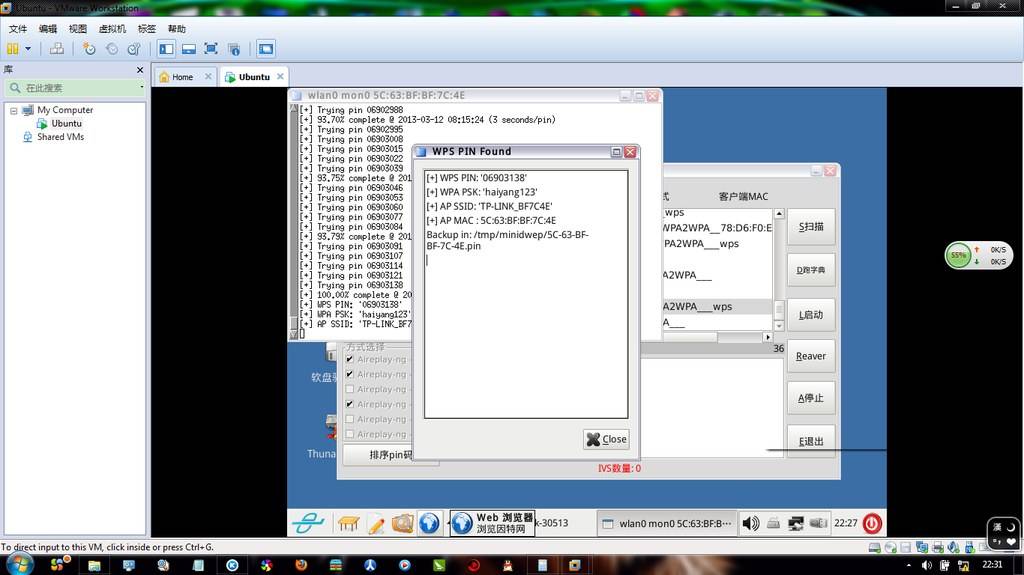The height and width of the screenshot is (575, 1024).
Task: Click the Unity mode toolbar icon
Action: click(234, 48)
